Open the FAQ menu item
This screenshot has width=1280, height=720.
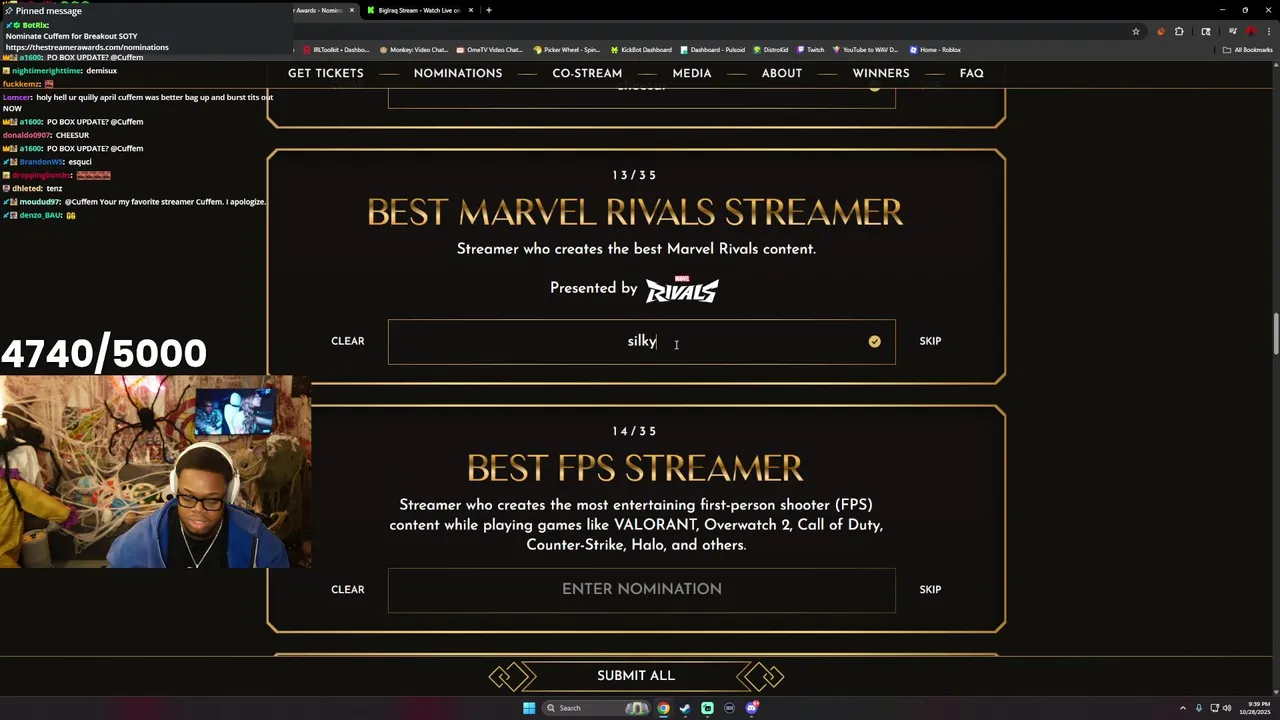(x=972, y=73)
